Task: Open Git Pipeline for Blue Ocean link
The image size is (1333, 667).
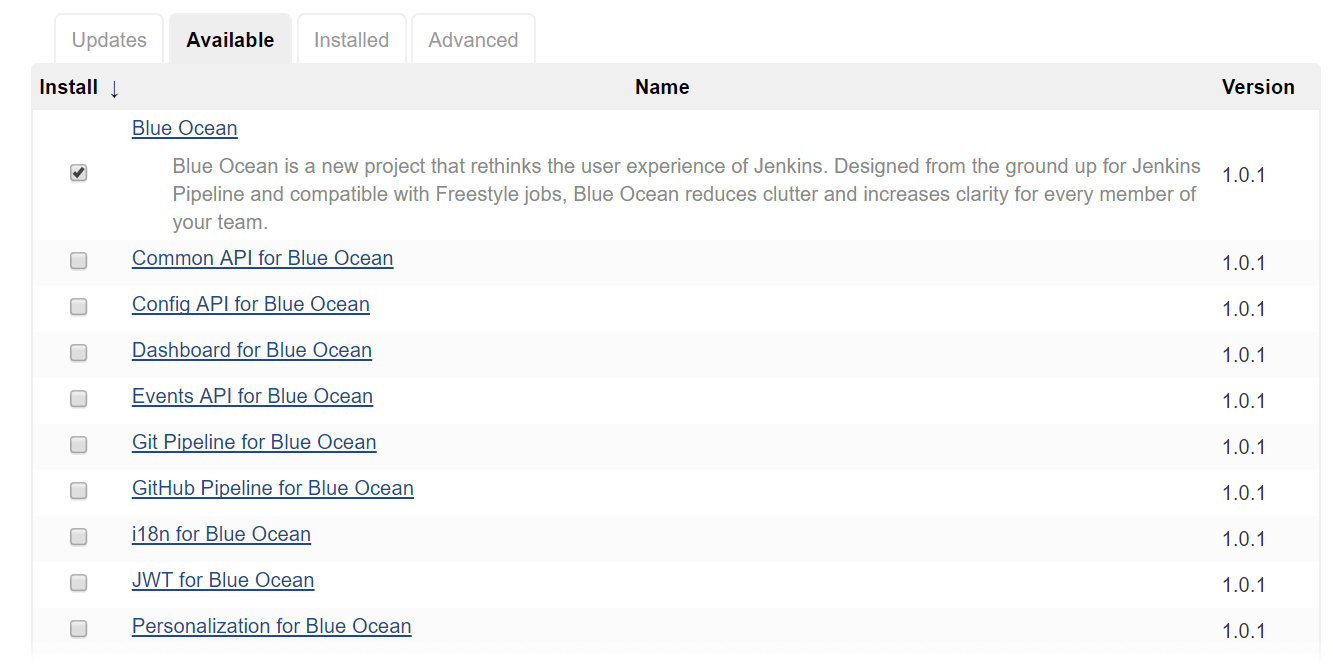Action: [254, 442]
